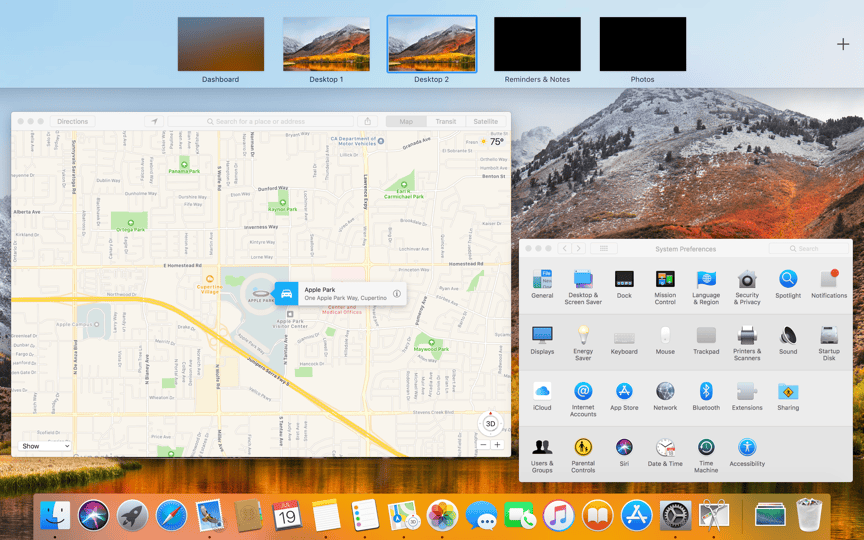Select Dashboard space thumbnail
Image resolution: width=864 pixels, height=540 pixels.
220,44
